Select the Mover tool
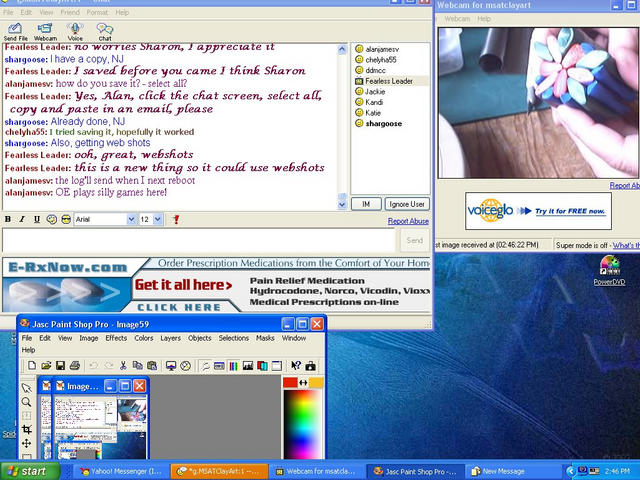The width and height of the screenshot is (640, 480). 27,443
